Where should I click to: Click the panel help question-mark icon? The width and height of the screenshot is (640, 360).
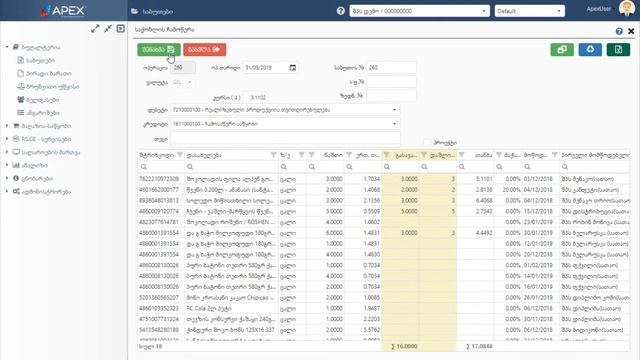click(x=619, y=31)
